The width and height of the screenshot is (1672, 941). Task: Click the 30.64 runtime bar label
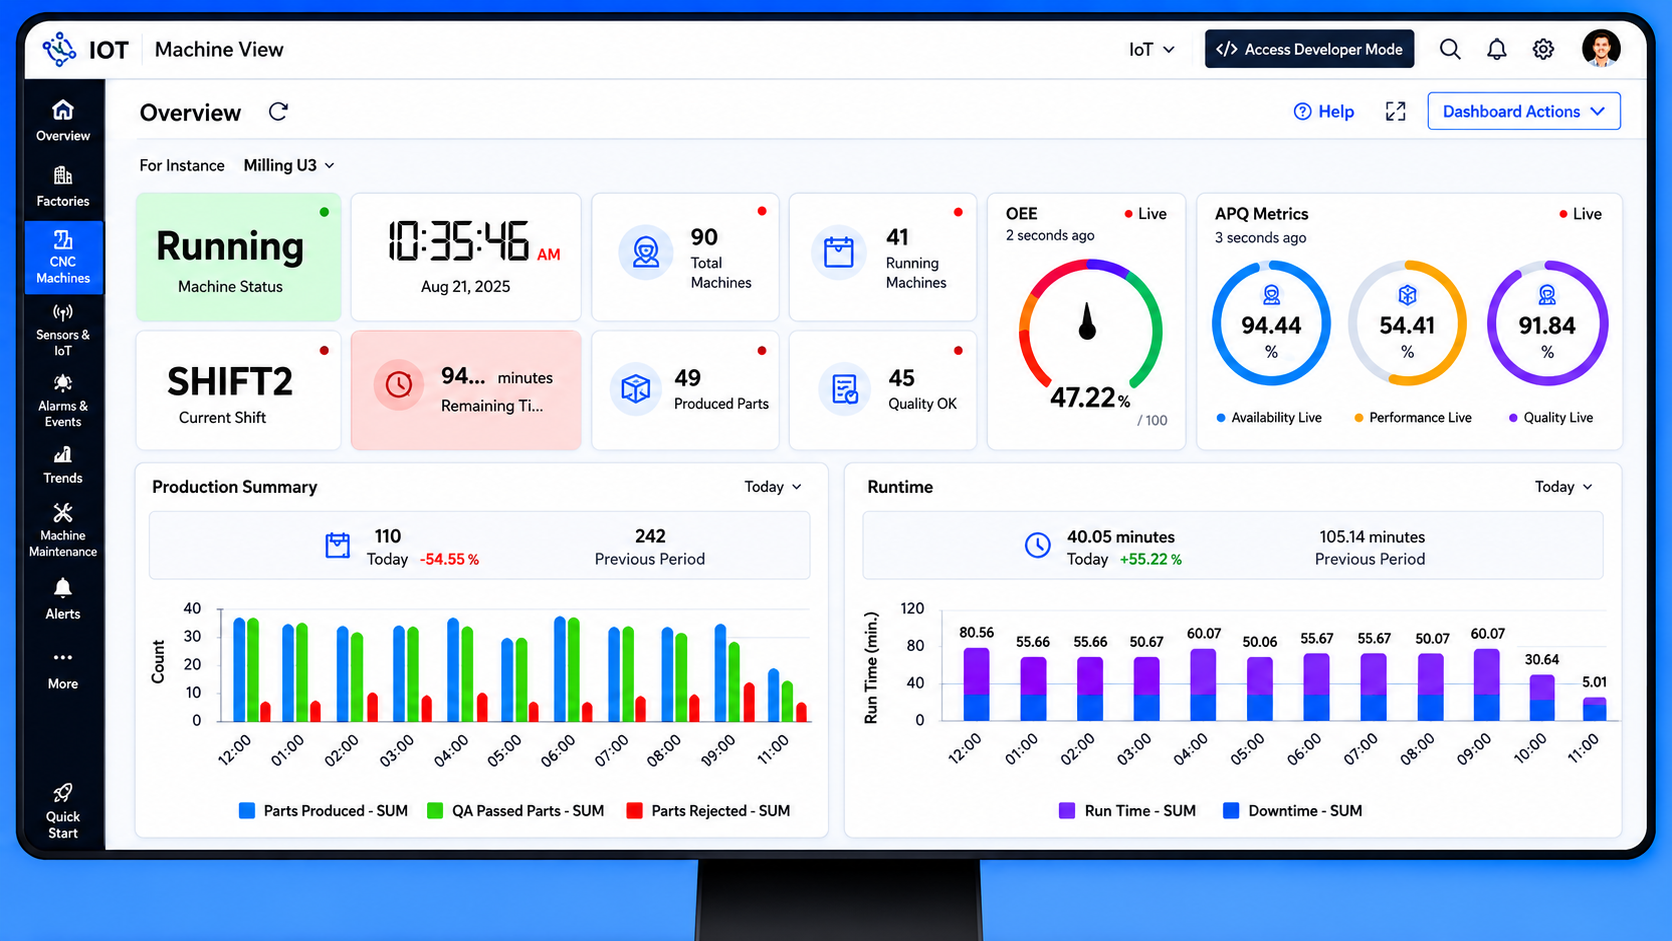coord(1542,660)
